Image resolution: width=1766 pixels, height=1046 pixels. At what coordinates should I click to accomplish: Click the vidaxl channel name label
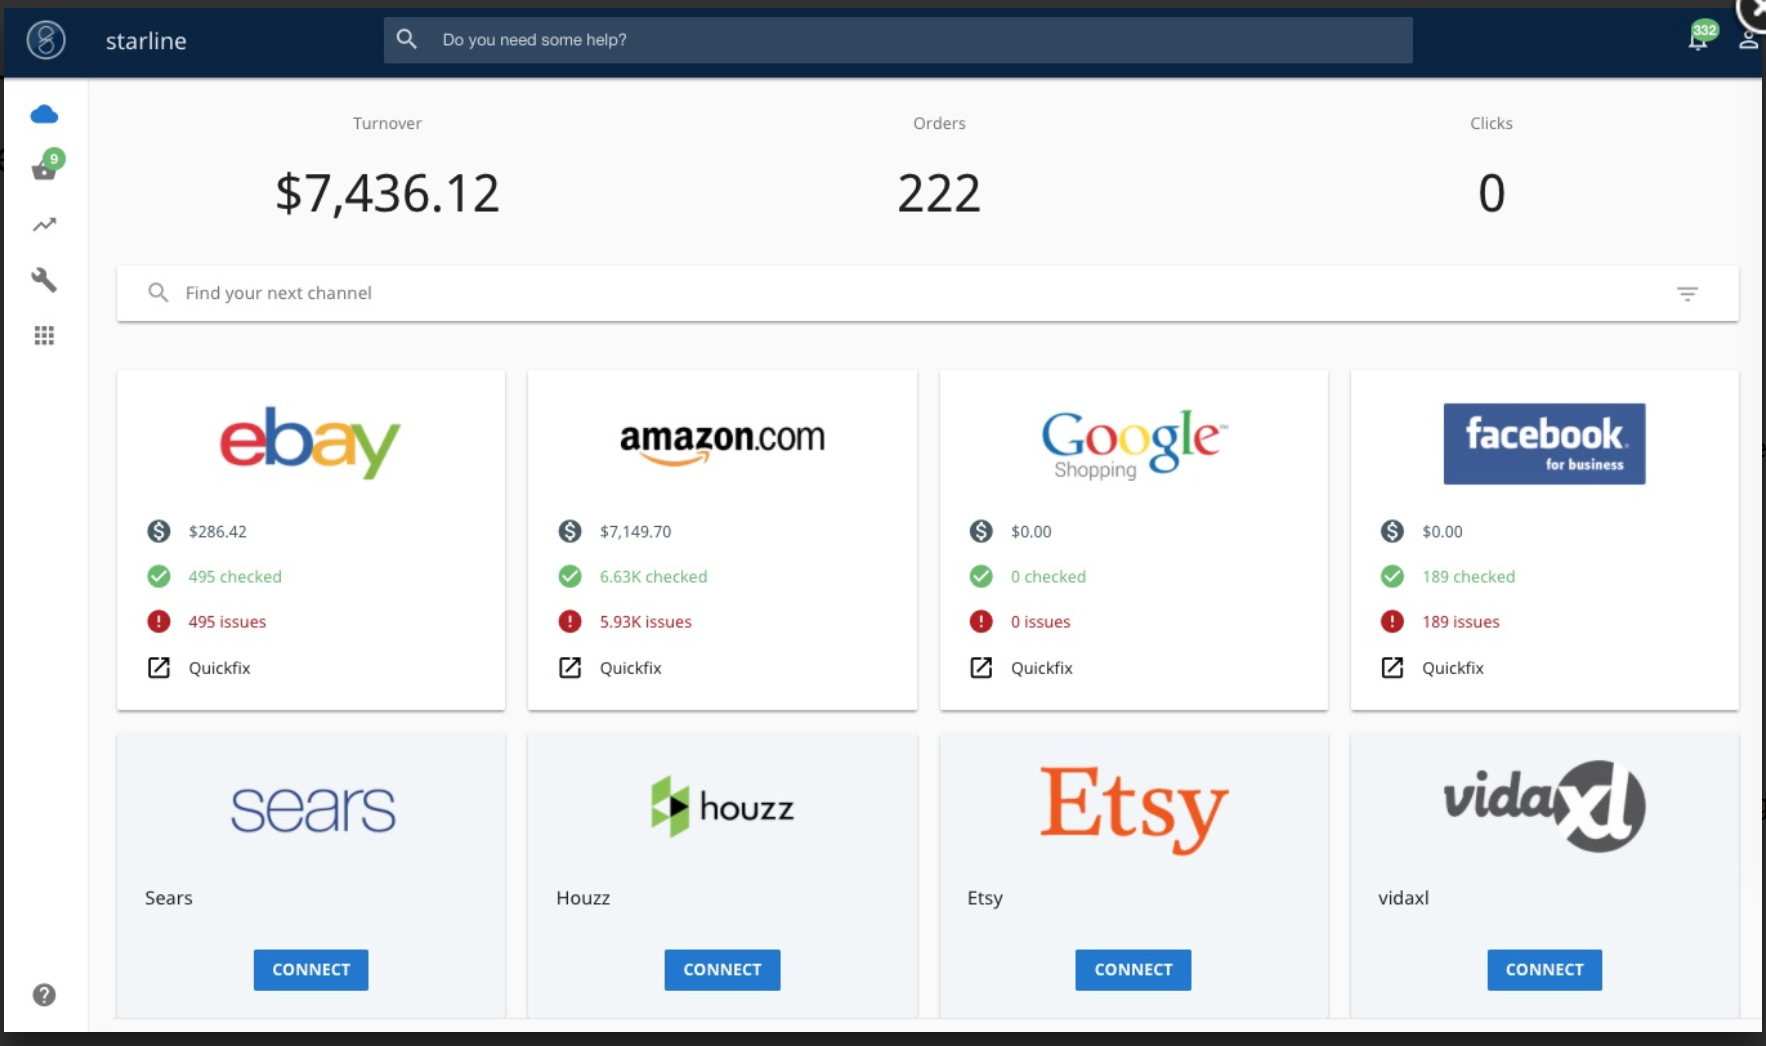point(1403,898)
